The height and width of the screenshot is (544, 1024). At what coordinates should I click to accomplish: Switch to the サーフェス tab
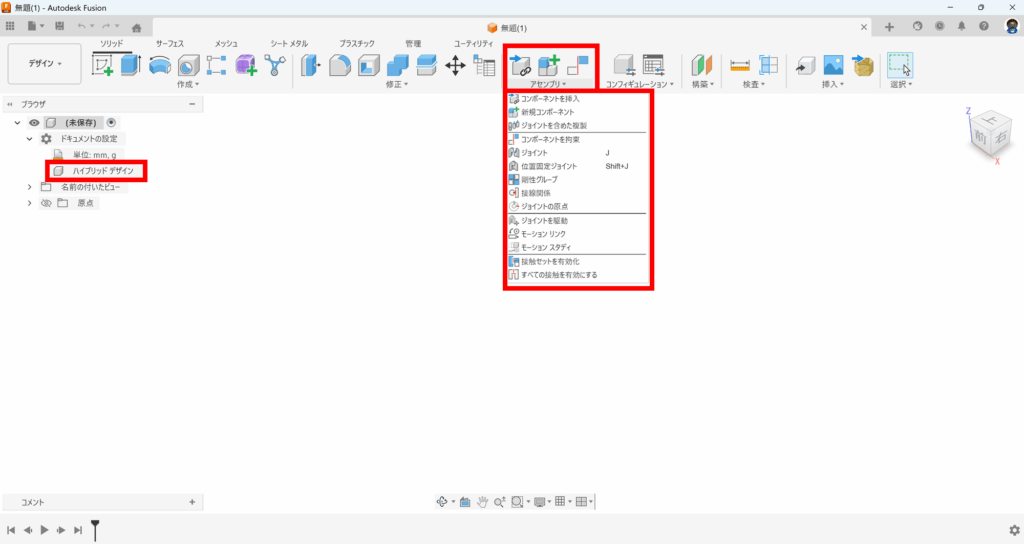pos(172,44)
